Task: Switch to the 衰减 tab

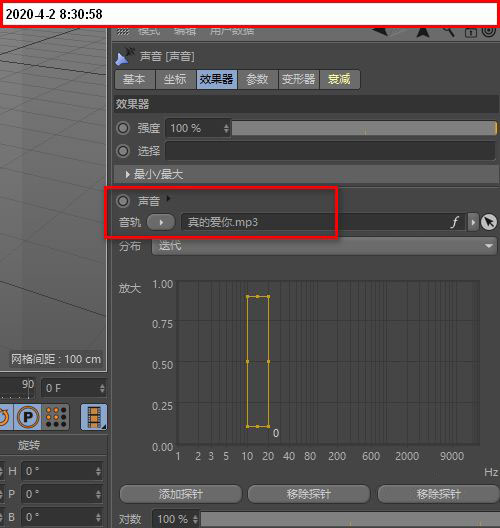Action: (340, 79)
